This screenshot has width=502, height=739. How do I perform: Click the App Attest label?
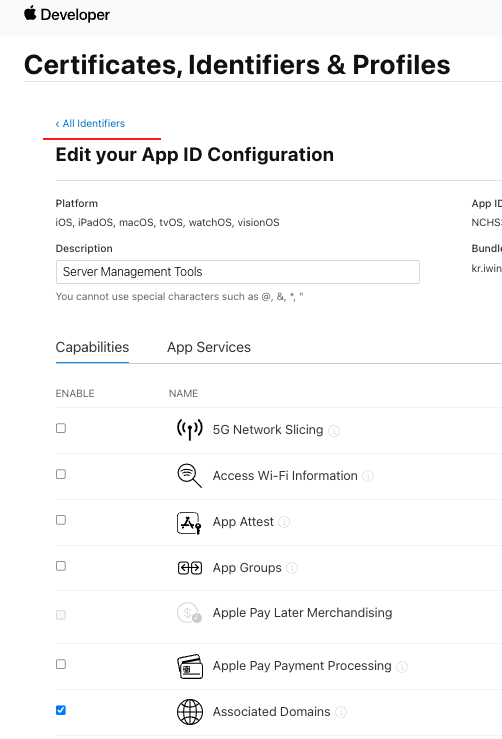(243, 522)
